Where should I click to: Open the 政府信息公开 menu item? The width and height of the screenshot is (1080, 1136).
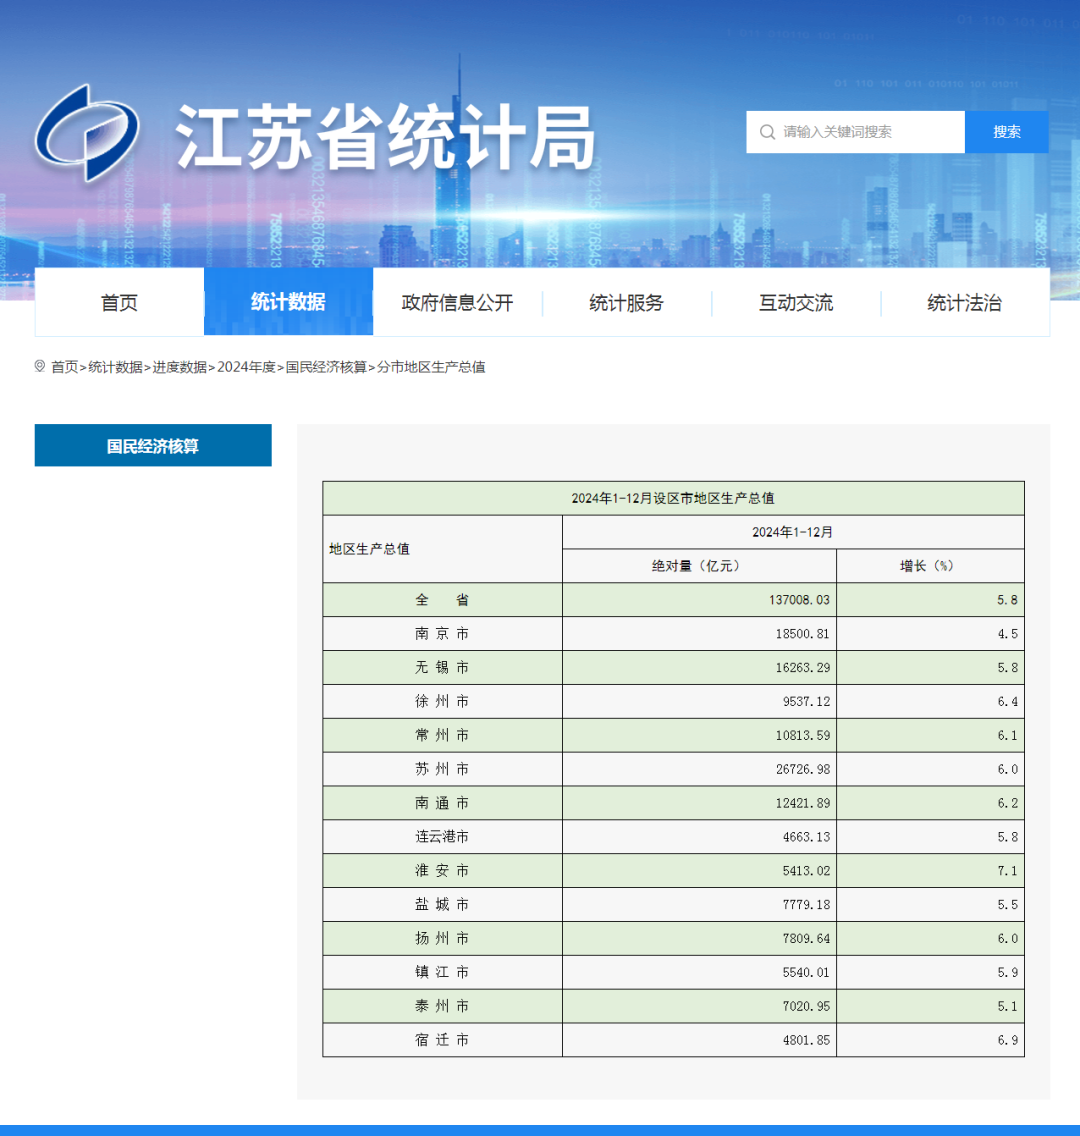pyautogui.click(x=457, y=303)
